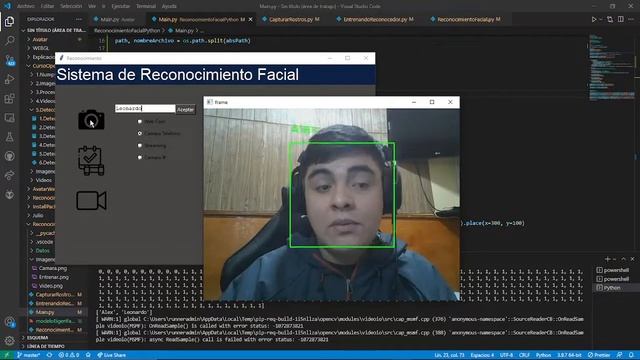Click the name input field containing Leonardo
Screen dimensions: 640x360
(x=145, y=108)
